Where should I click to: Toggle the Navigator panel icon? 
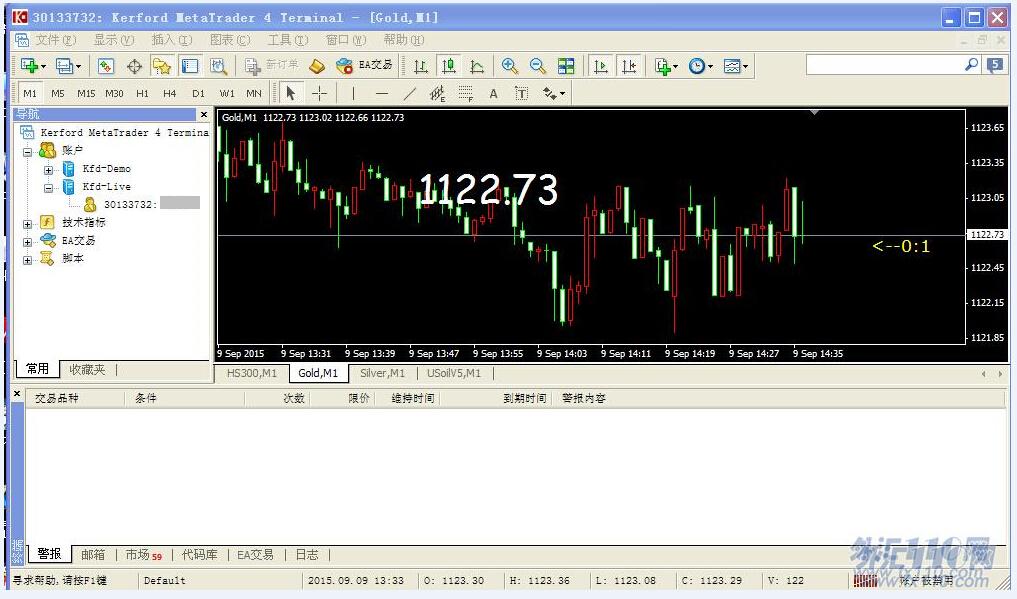tap(162, 65)
